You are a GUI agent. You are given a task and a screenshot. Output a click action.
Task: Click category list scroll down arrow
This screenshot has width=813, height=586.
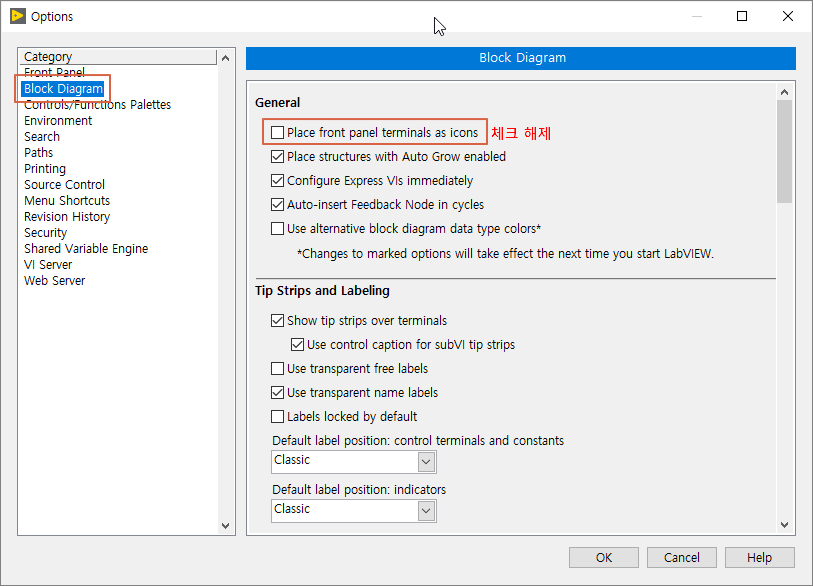click(x=226, y=525)
